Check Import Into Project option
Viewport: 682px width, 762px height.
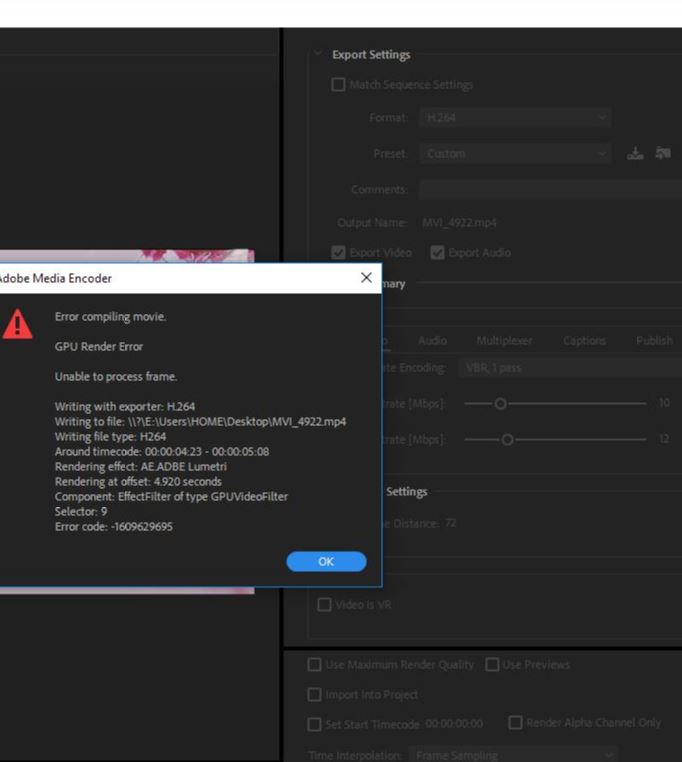pos(315,694)
